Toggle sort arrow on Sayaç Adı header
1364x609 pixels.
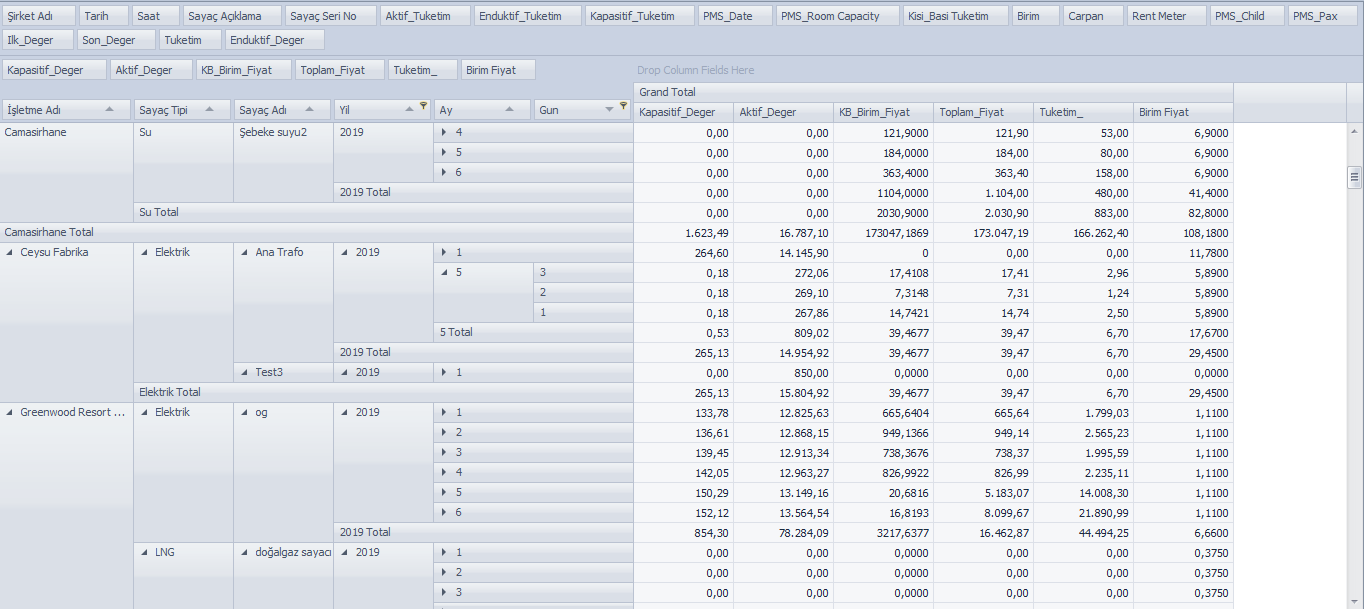coord(310,109)
